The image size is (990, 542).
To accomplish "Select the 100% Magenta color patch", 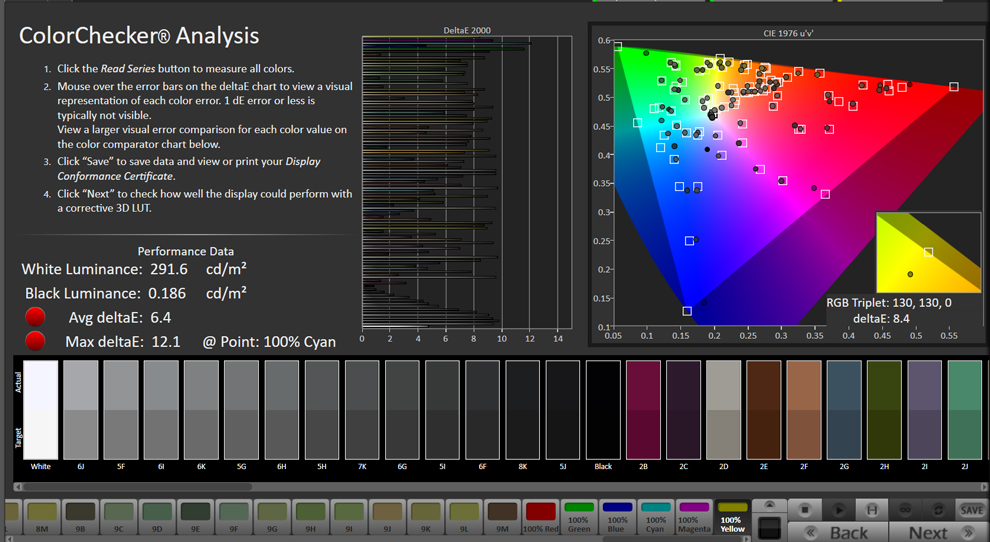I will tap(694, 517).
